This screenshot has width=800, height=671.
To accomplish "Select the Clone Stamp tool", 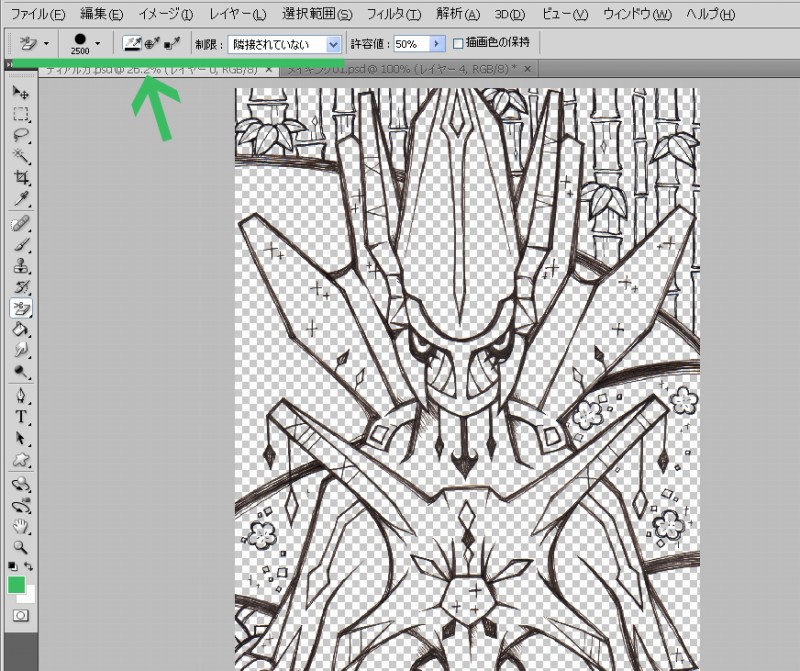I will [x=20, y=266].
